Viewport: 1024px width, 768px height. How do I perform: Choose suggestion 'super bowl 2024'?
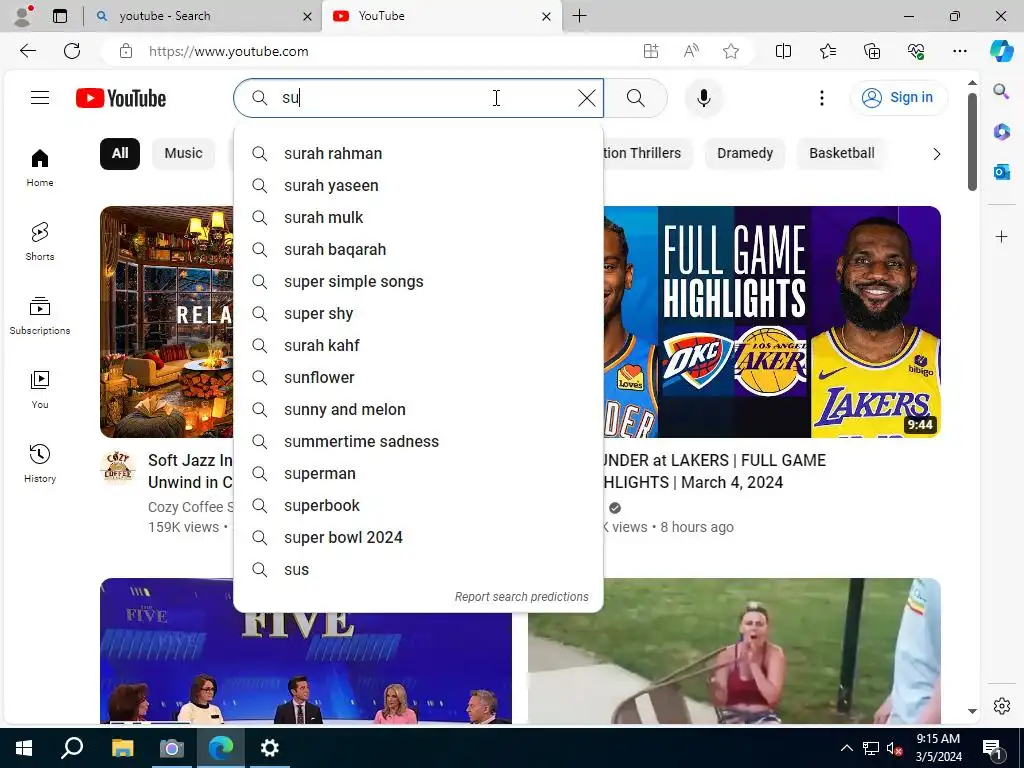(418, 537)
